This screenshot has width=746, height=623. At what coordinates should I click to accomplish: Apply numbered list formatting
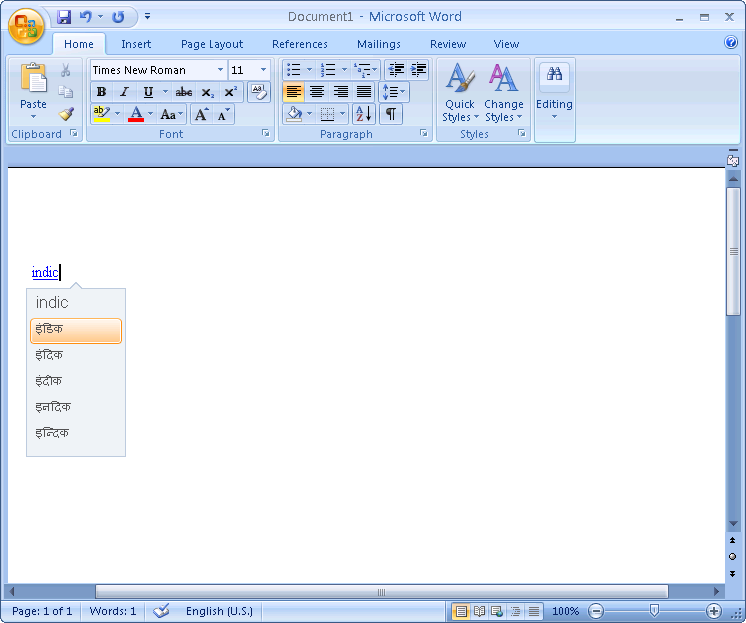tap(328, 70)
